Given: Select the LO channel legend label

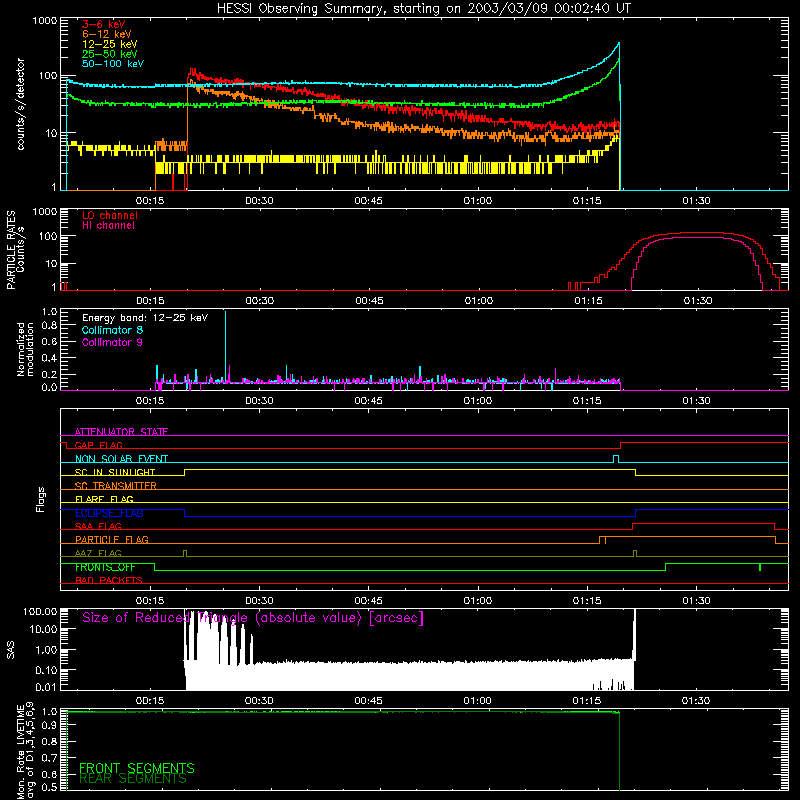Looking at the screenshot, I should click(110, 215).
